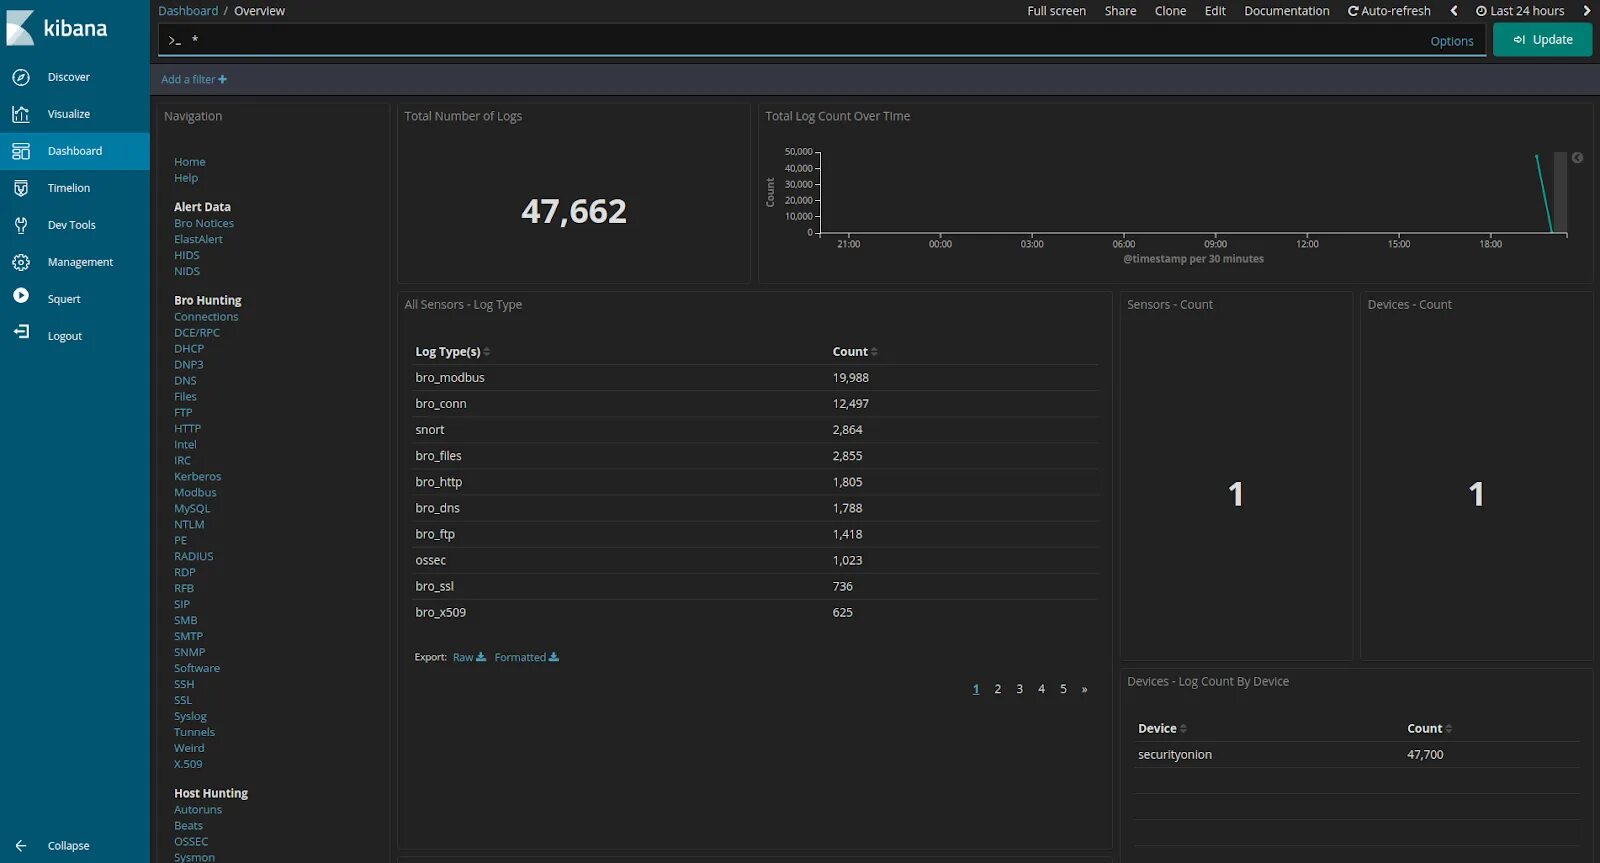This screenshot has height=863, width=1600.
Task: Click snort log type cell
Action: point(430,430)
